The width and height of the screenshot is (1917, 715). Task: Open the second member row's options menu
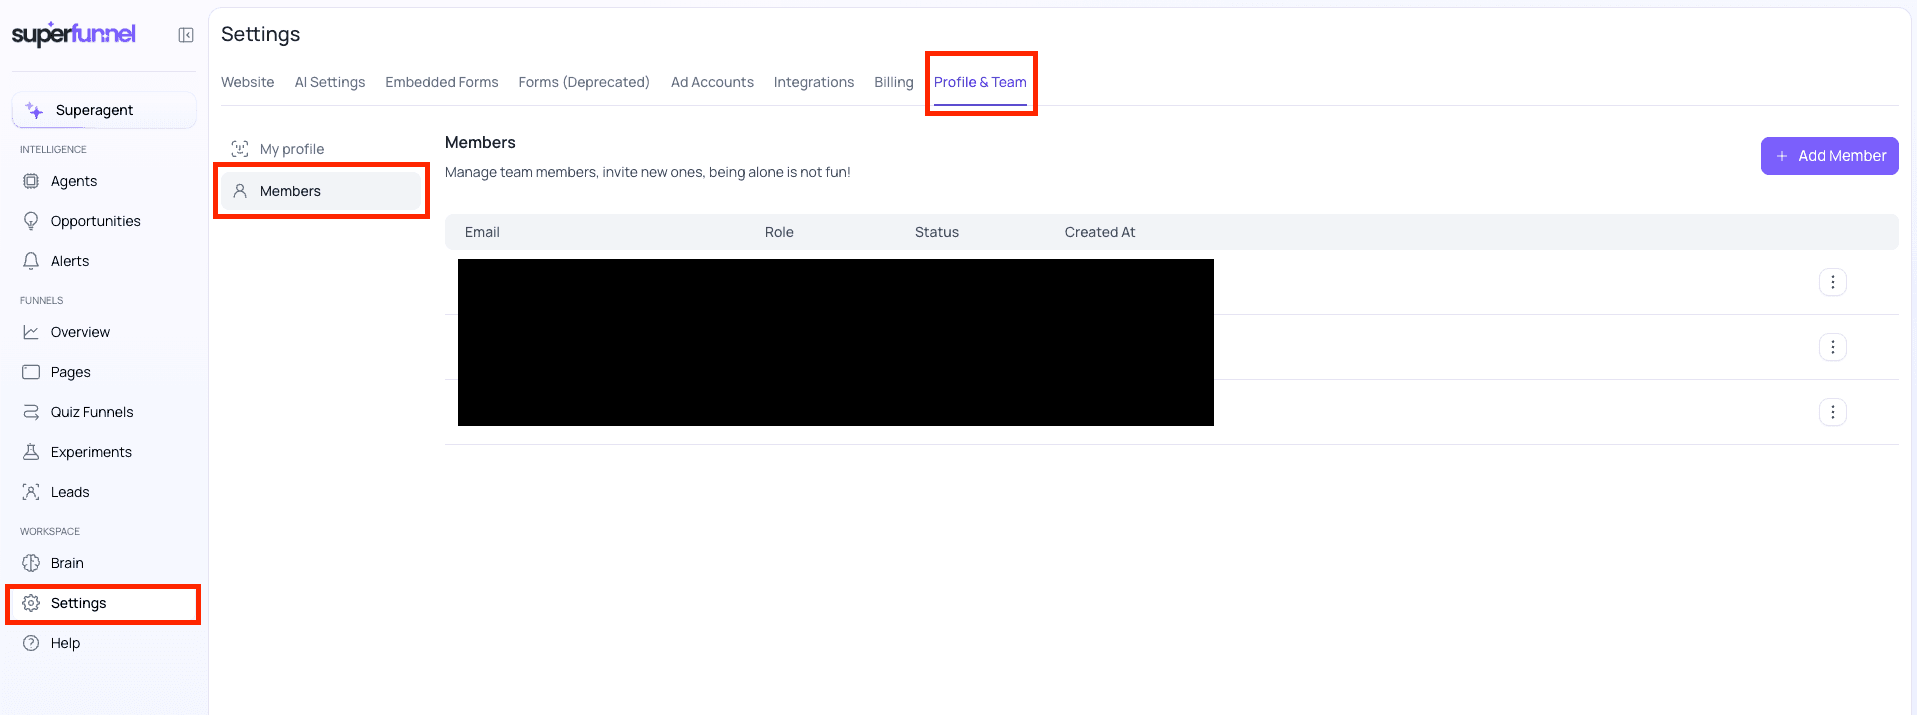[1832, 347]
